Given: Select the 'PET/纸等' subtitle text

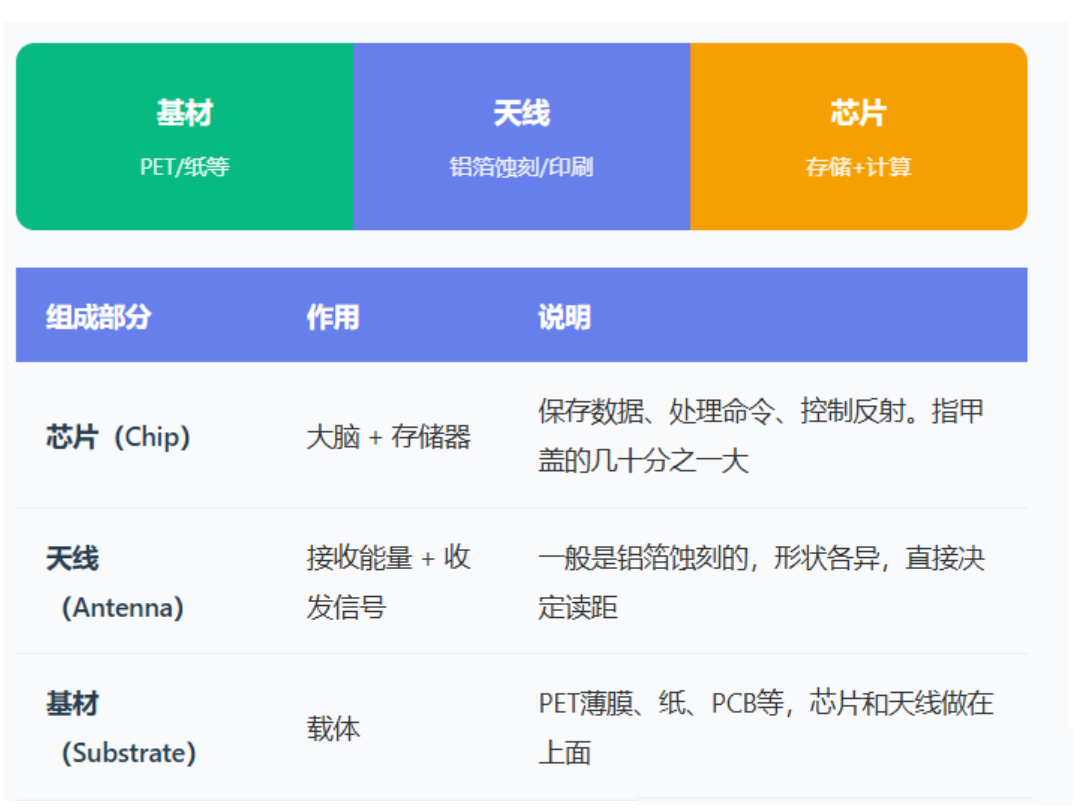Looking at the screenshot, I should [184, 167].
